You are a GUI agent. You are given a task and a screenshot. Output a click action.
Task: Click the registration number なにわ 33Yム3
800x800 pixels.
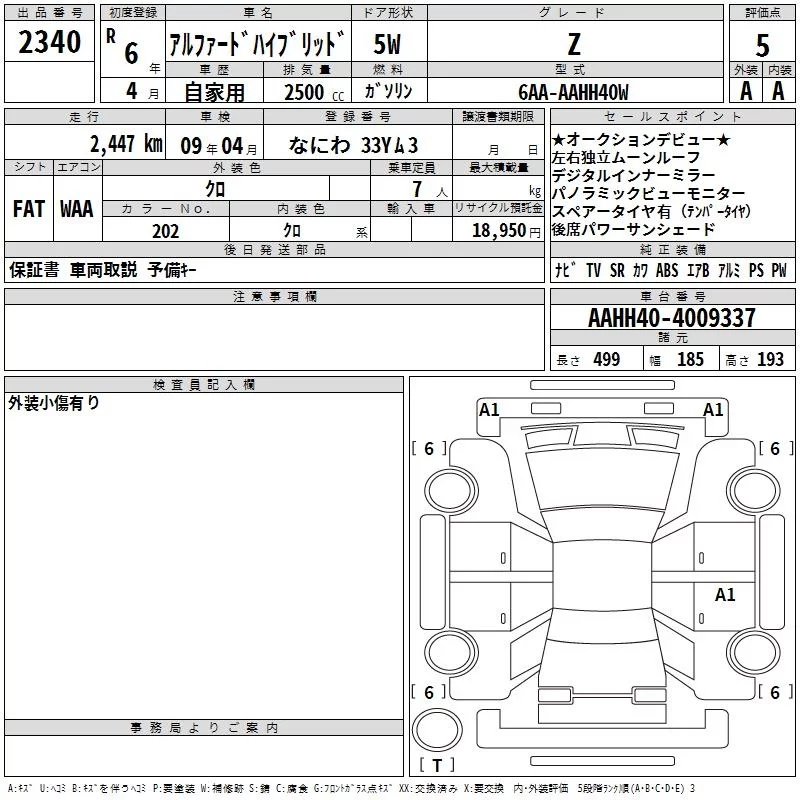(353, 144)
